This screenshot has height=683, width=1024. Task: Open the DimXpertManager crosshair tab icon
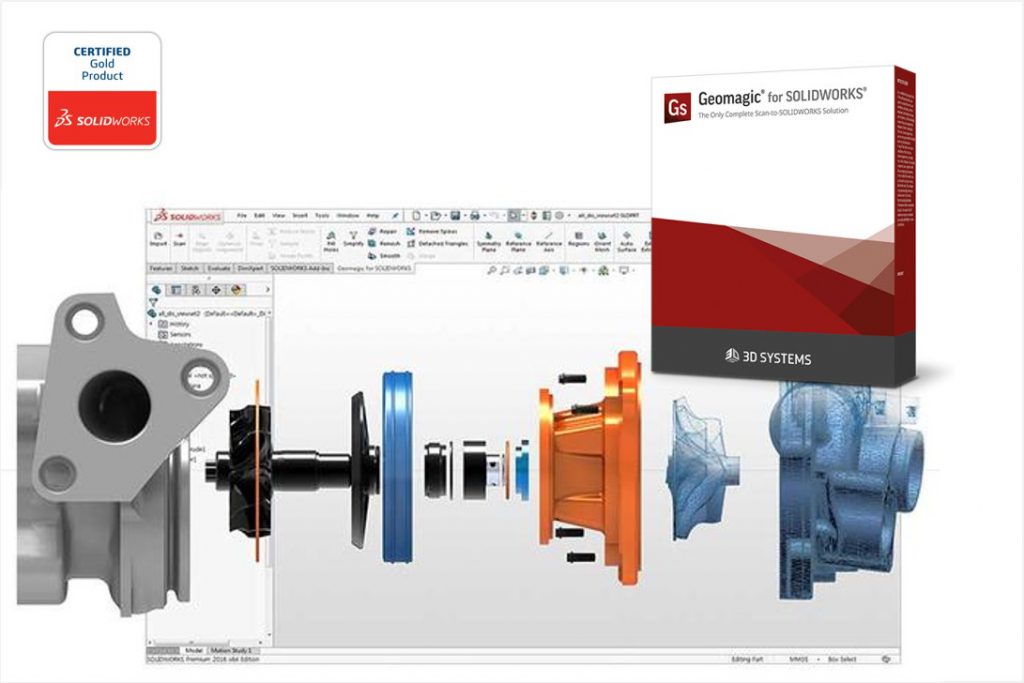(x=216, y=290)
